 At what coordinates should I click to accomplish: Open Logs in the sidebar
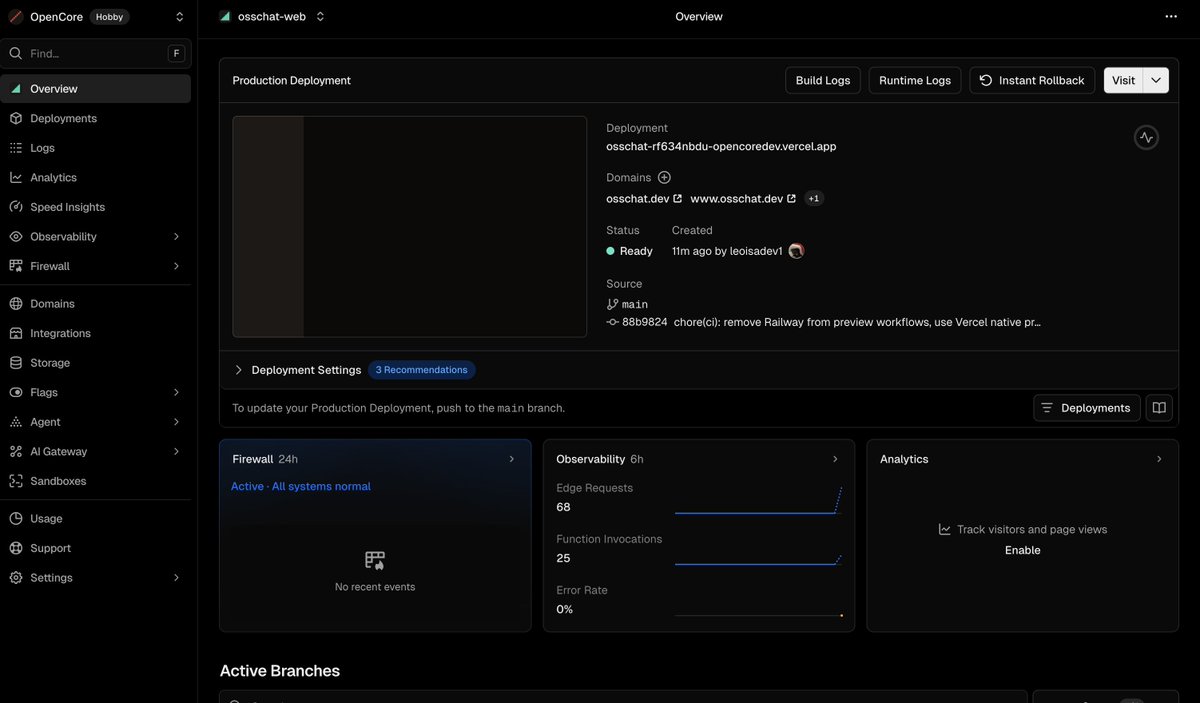point(96,148)
